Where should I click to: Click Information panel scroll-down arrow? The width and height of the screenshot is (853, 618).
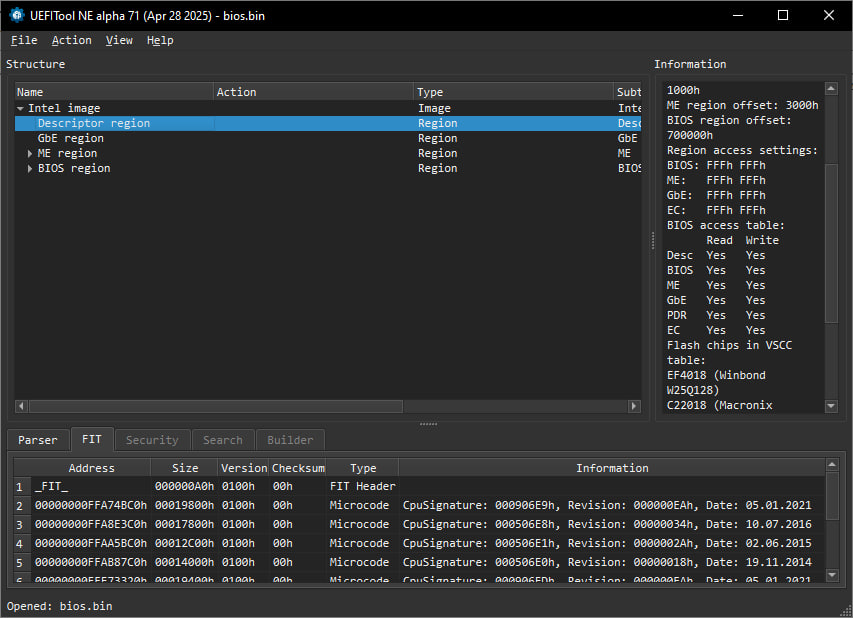tap(831, 406)
